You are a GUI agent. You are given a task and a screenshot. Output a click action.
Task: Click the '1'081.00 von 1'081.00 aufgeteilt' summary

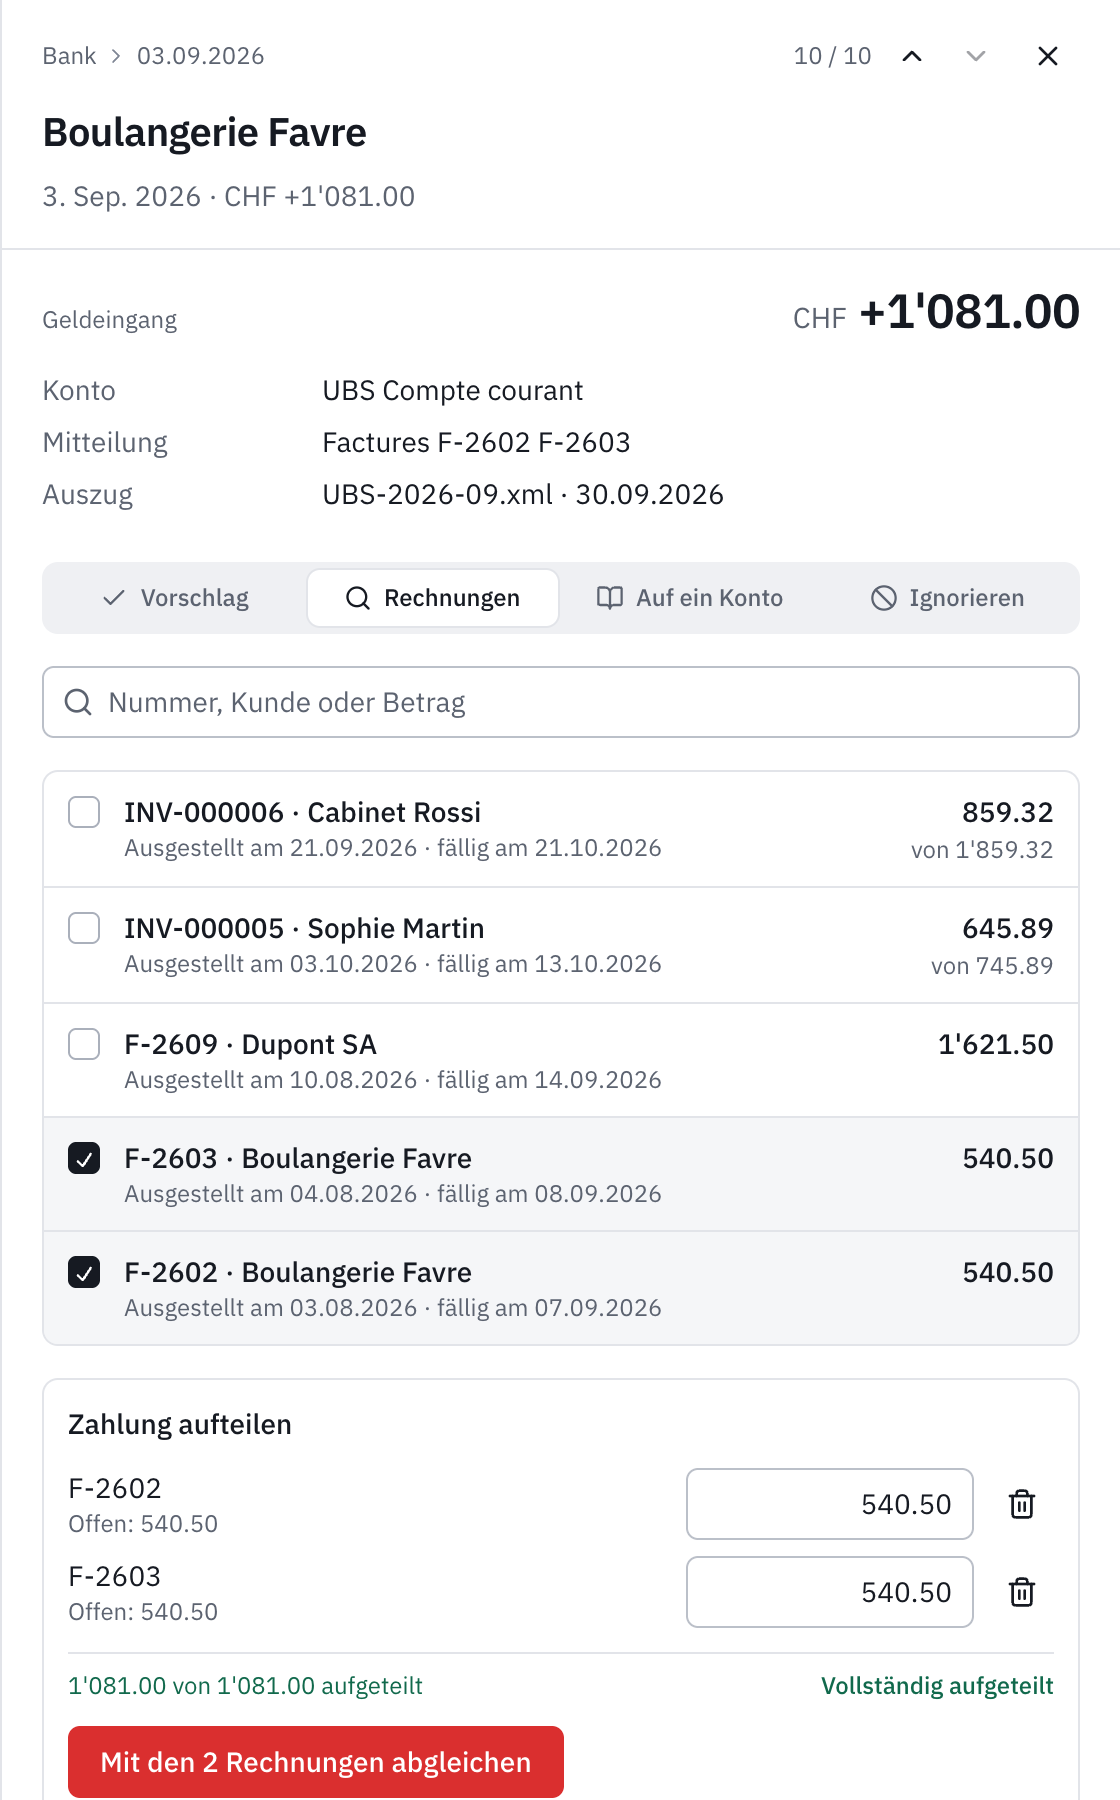pos(246,1686)
